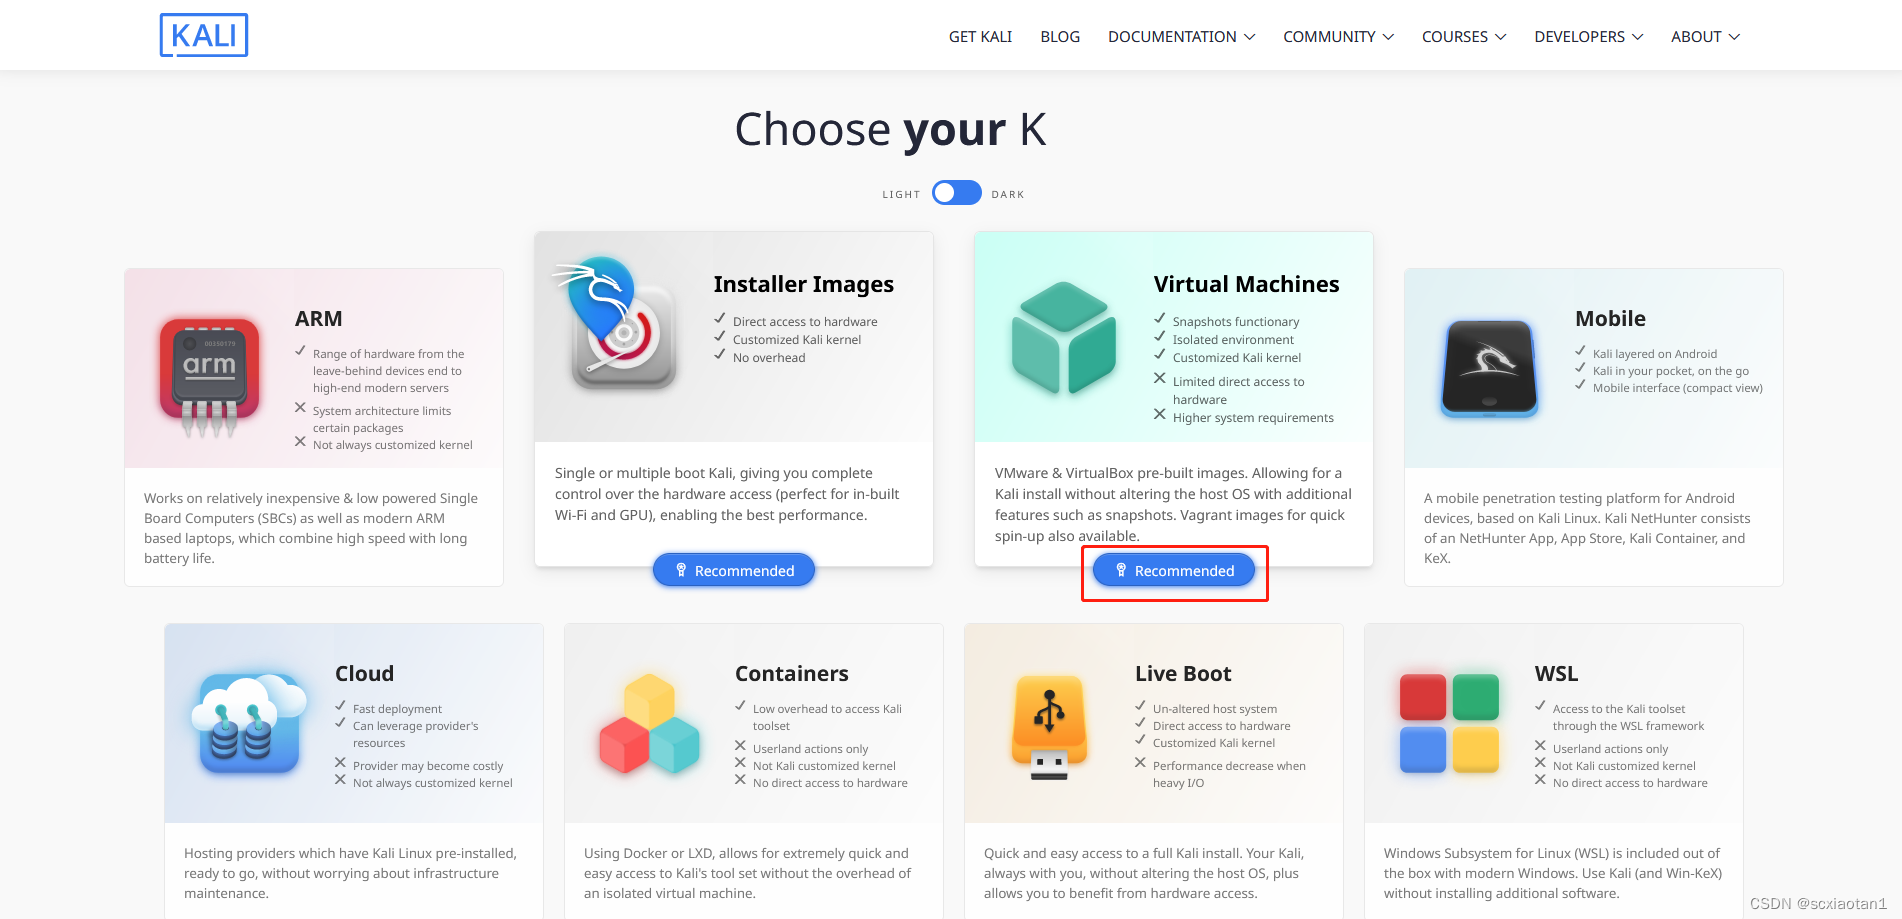
Task: Click "No overhead" under Installer Images
Action: 769,358
